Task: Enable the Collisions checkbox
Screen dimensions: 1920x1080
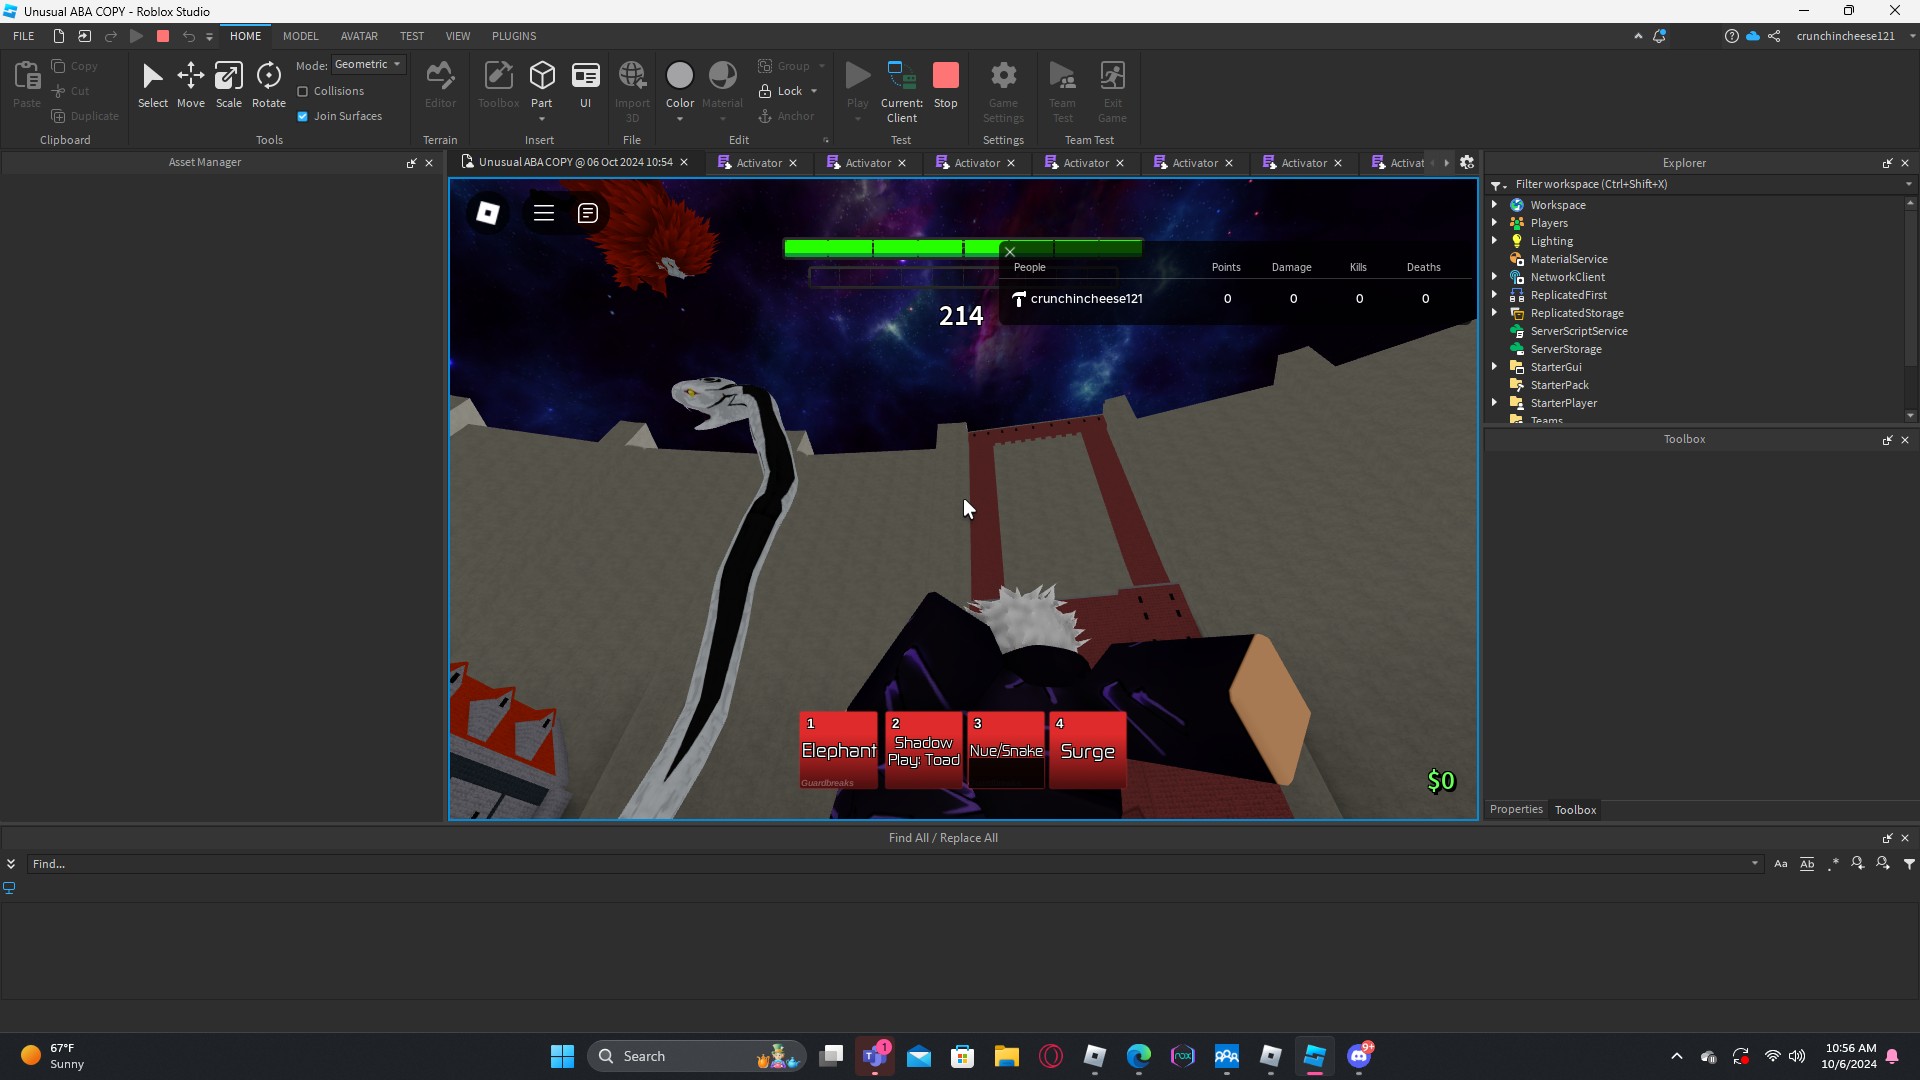Action: point(303,91)
